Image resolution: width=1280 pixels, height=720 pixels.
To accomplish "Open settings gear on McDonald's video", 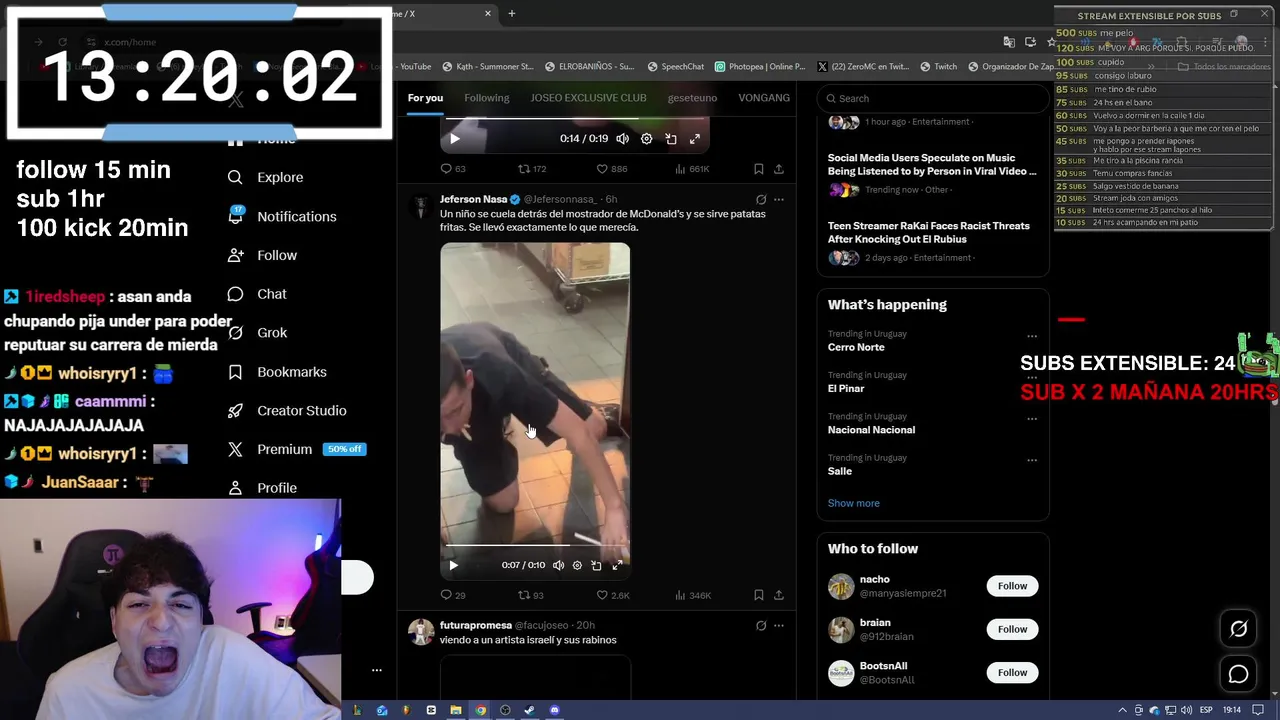I will (x=577, y=565).
